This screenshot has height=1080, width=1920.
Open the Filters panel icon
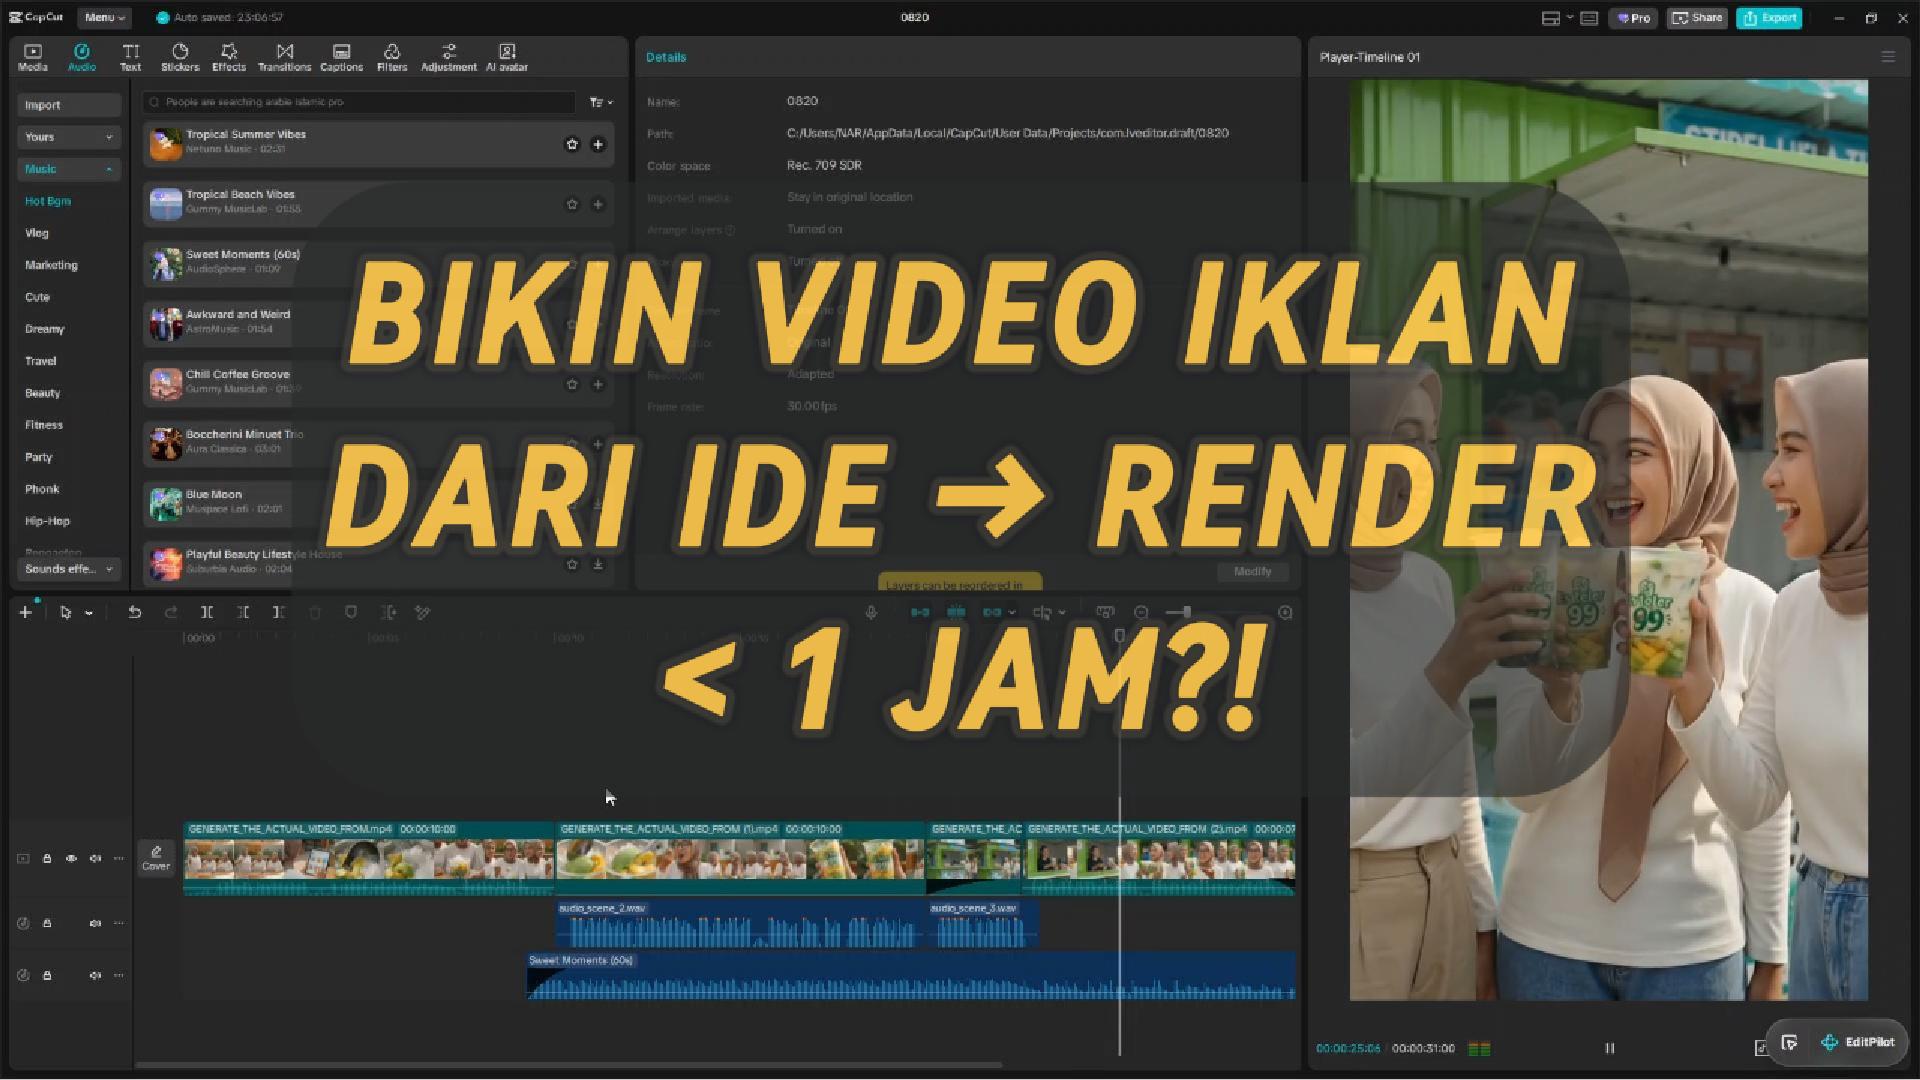[392, 58]
